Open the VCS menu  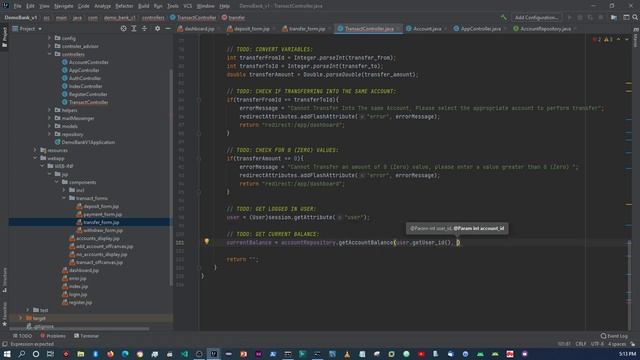click(x=187, y=6)
